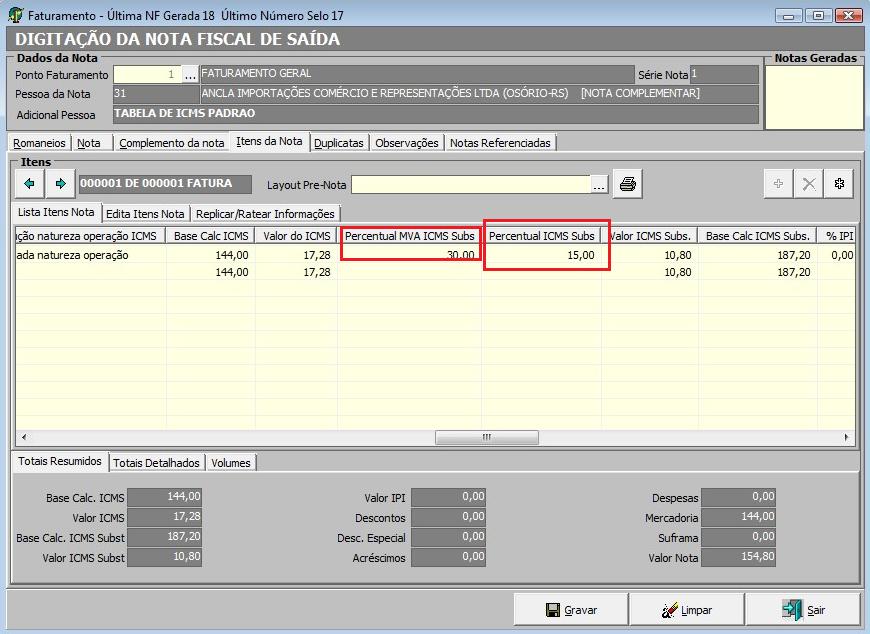Click the gear icon in Itens toolbar
The width and height of the screenshot is (870, 634).
coord(840,184)
